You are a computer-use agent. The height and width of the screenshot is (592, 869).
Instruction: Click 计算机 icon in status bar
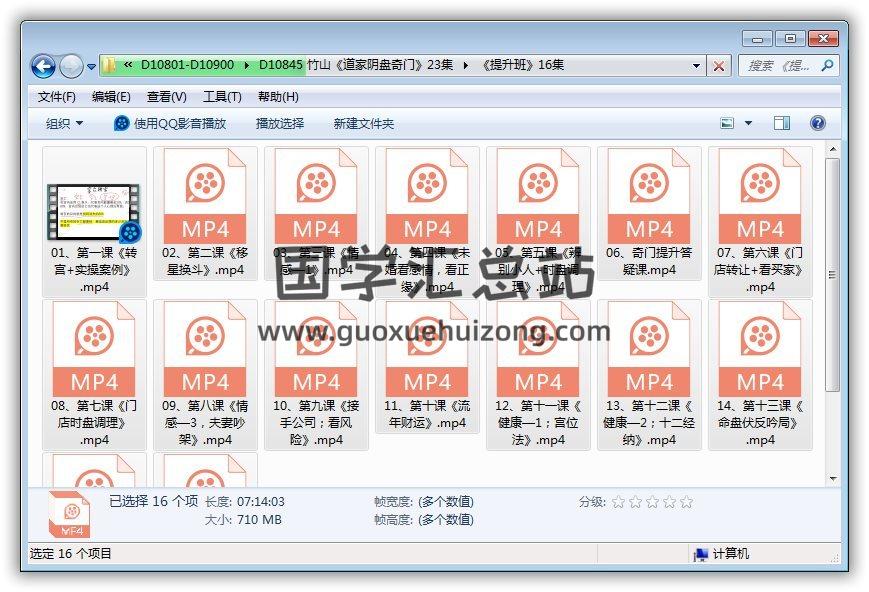(x=701, y=554)
